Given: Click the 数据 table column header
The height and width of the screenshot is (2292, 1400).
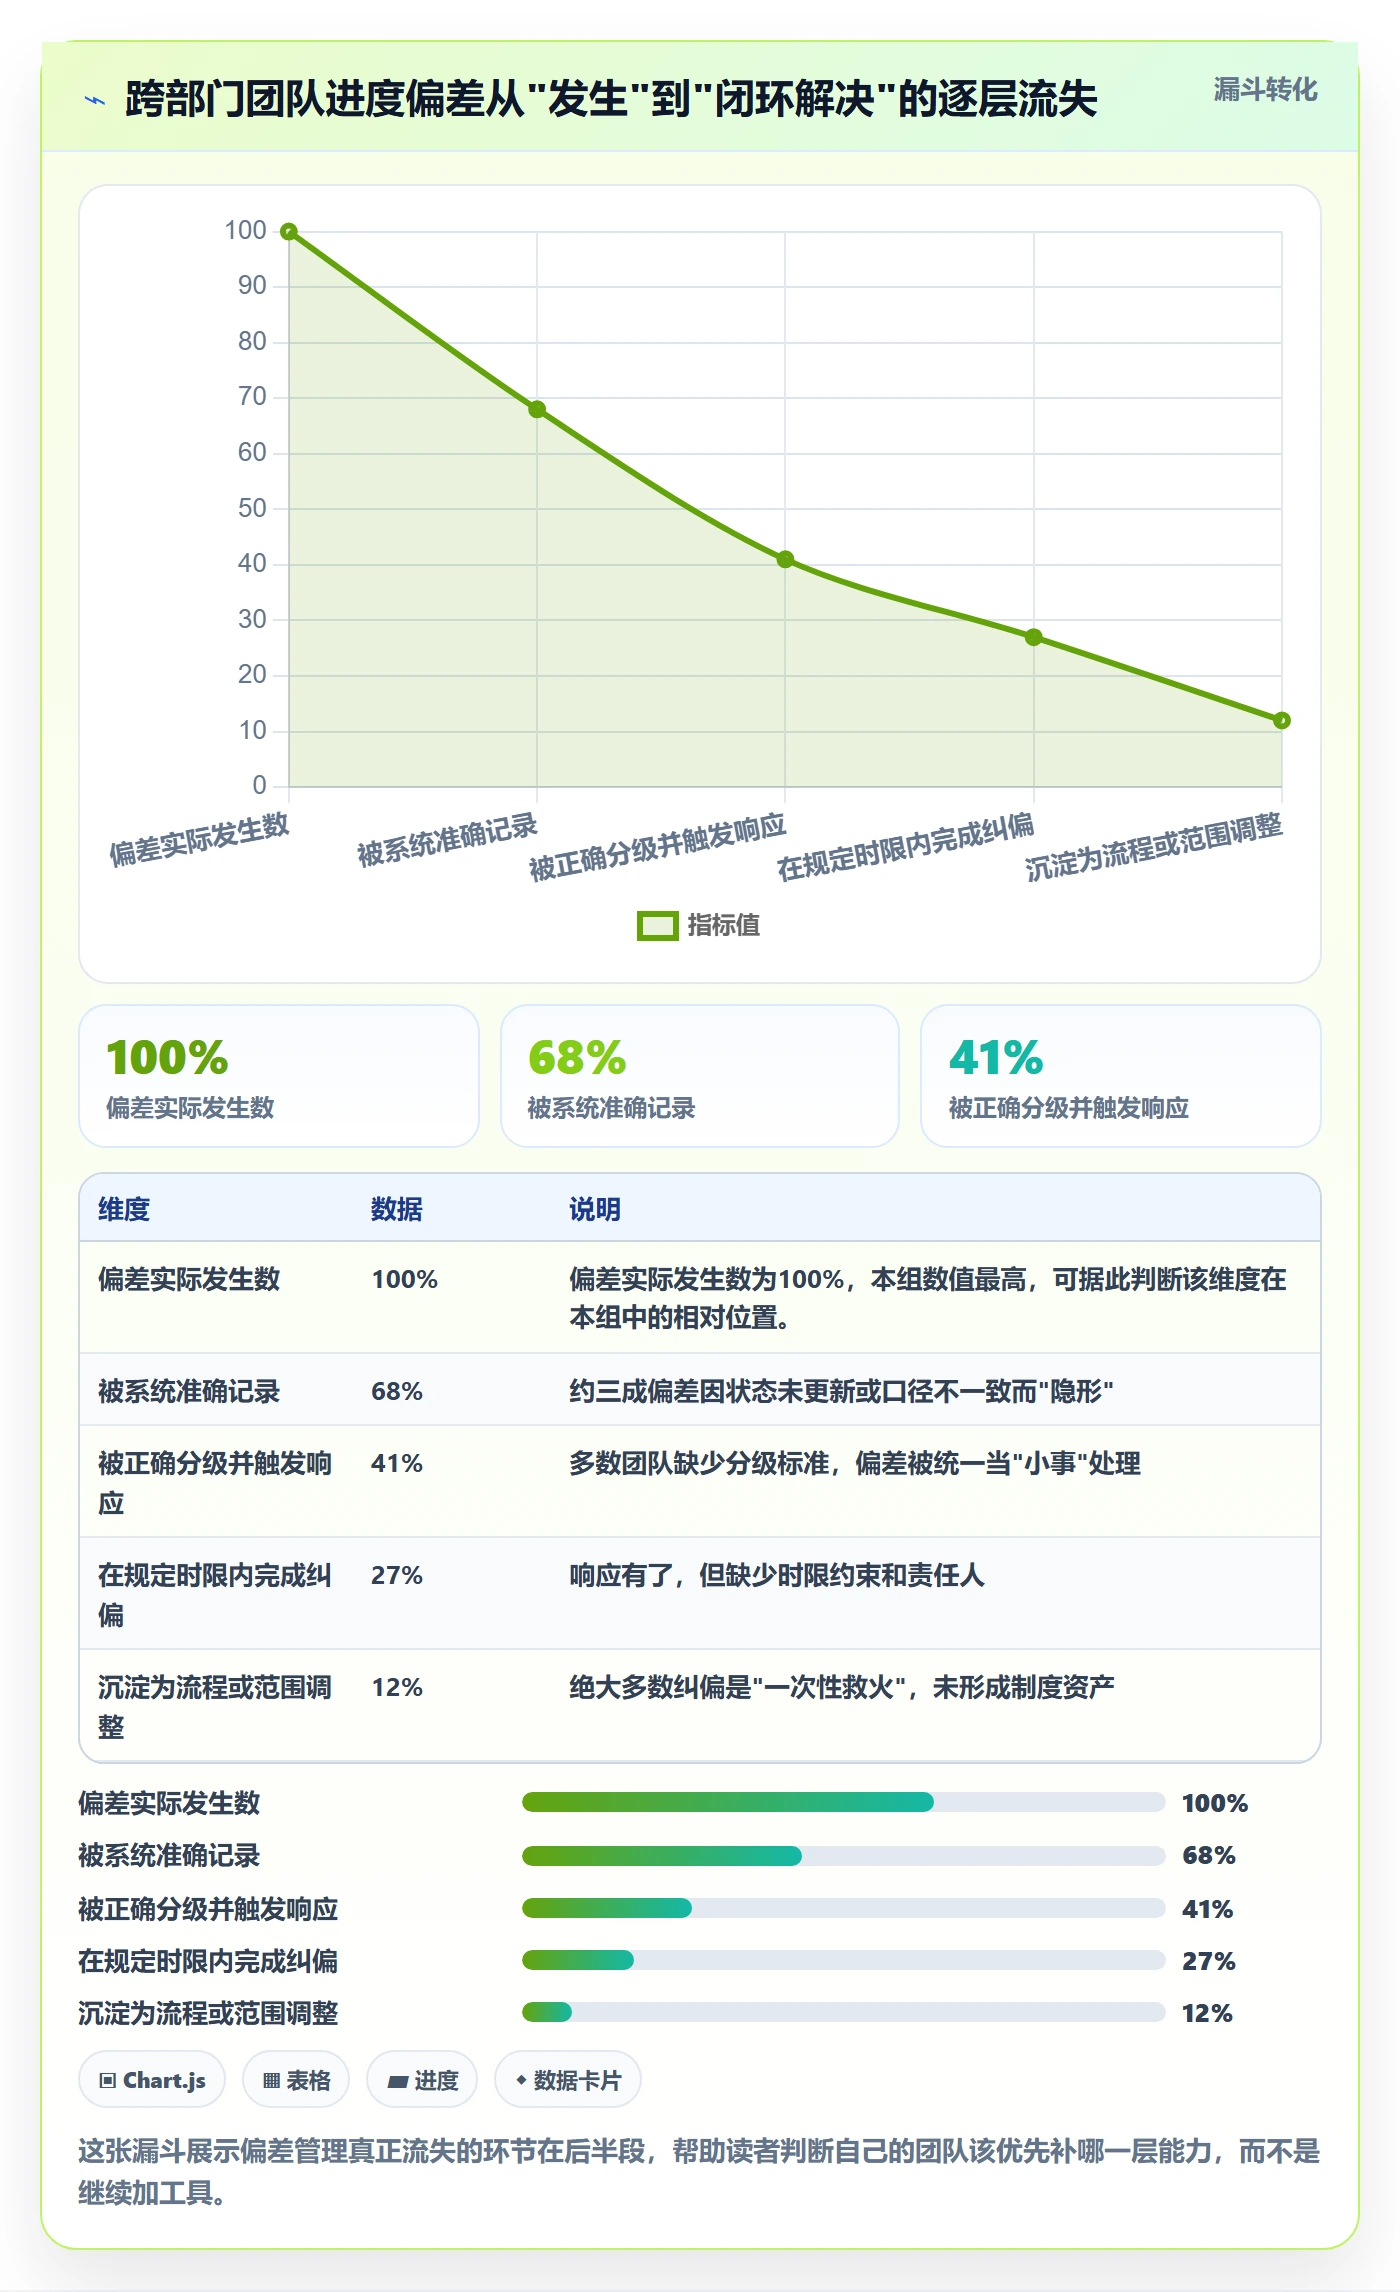Looking at the screenshot, I should [x=397, y=1209].
